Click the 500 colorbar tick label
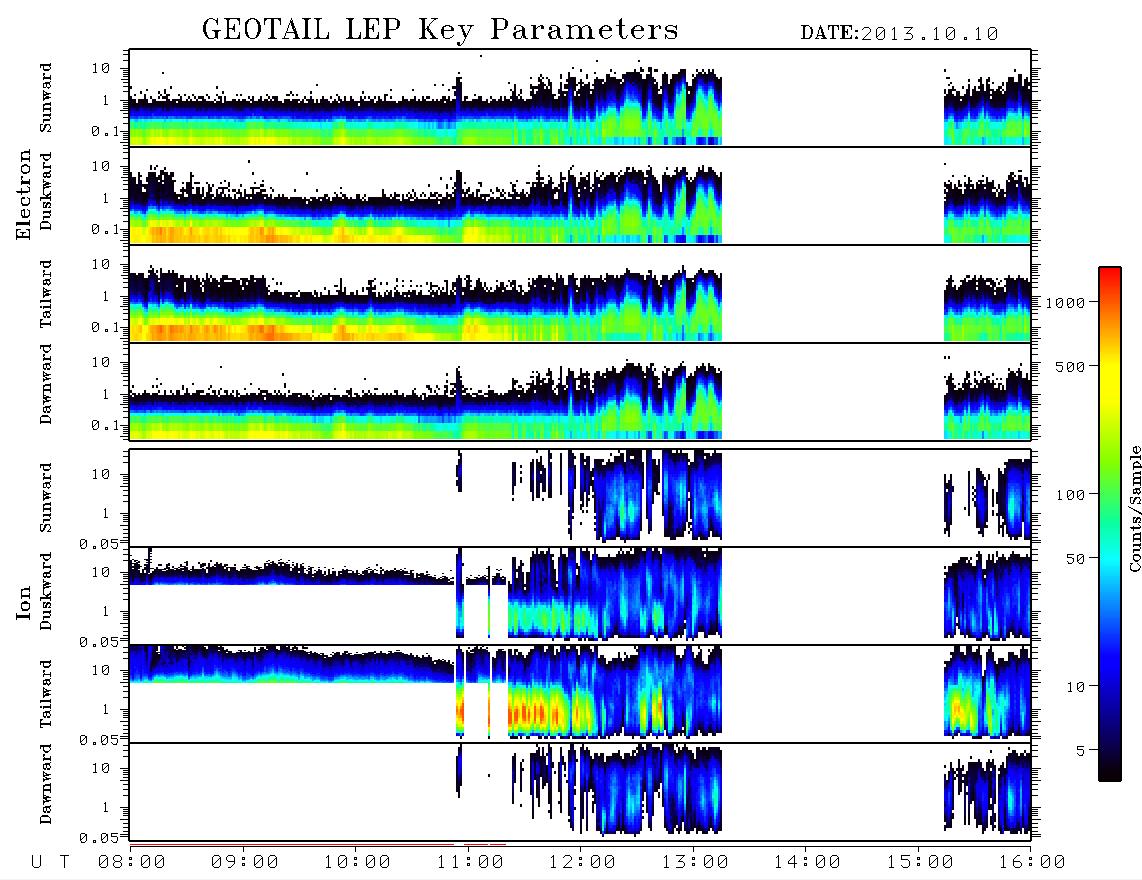Screen dimensions: 1142x880 (1070, 367)
